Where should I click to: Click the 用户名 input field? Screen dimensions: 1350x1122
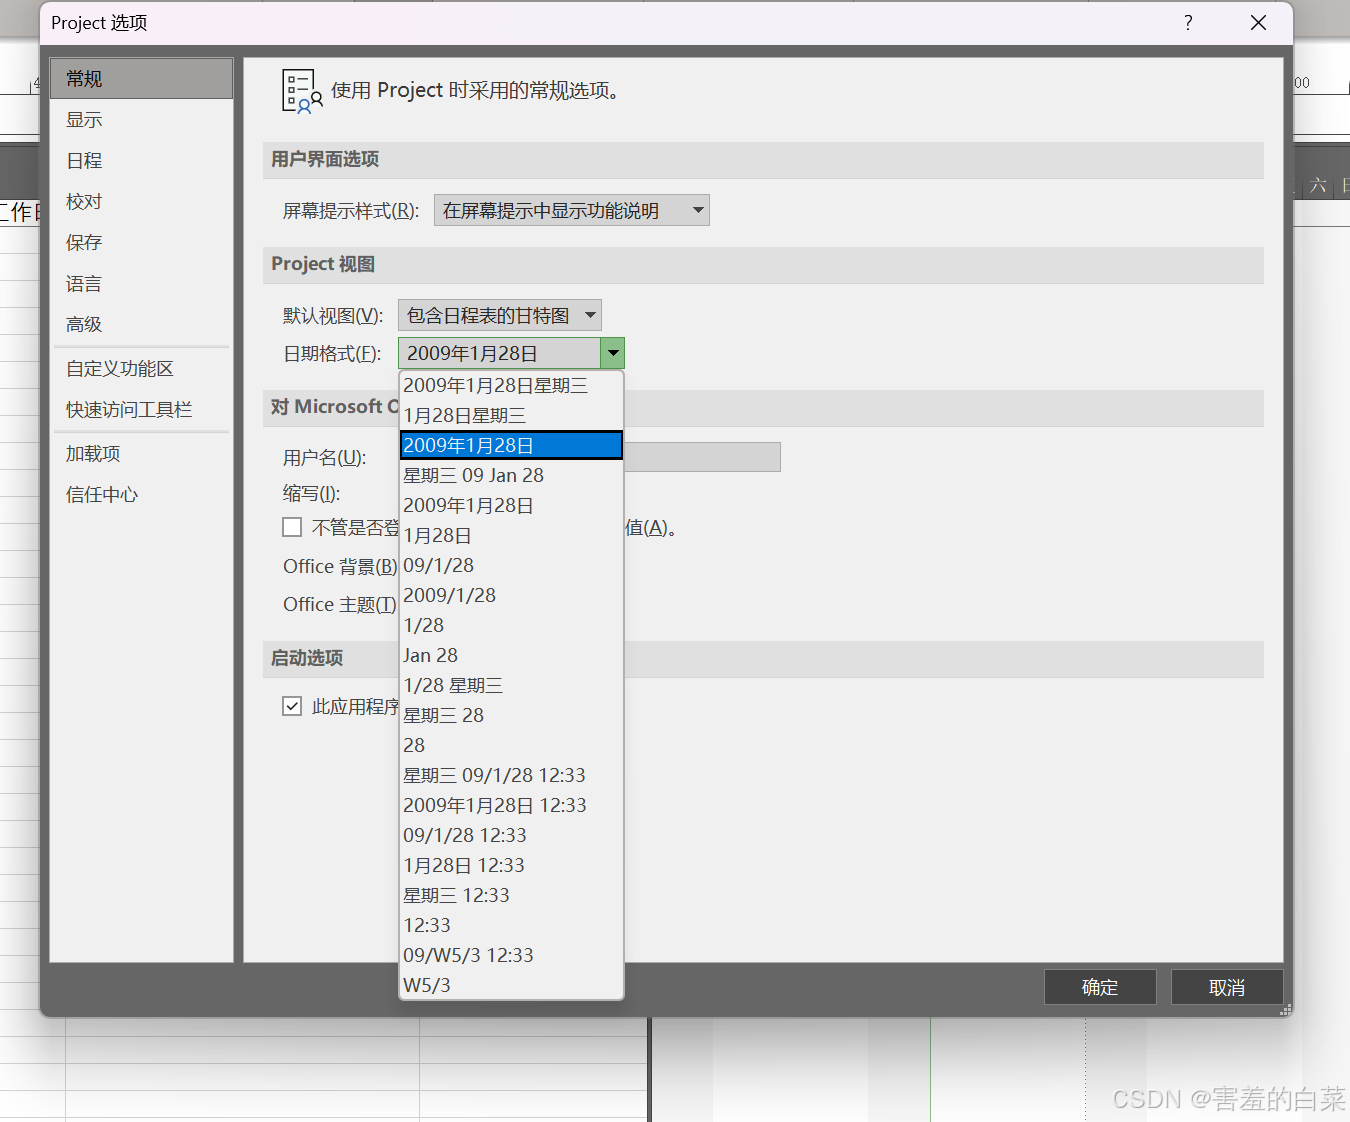point(702,457)
